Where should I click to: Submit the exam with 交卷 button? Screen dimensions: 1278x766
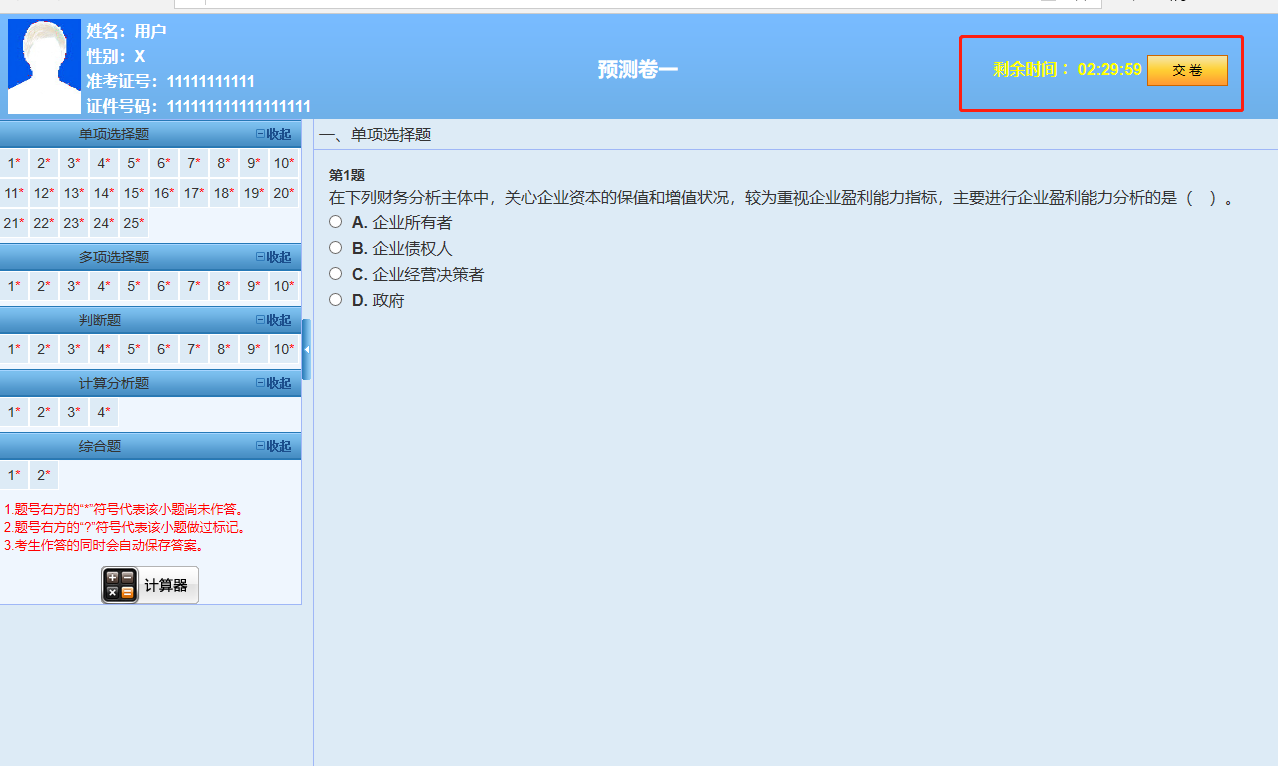(1187, 70)
